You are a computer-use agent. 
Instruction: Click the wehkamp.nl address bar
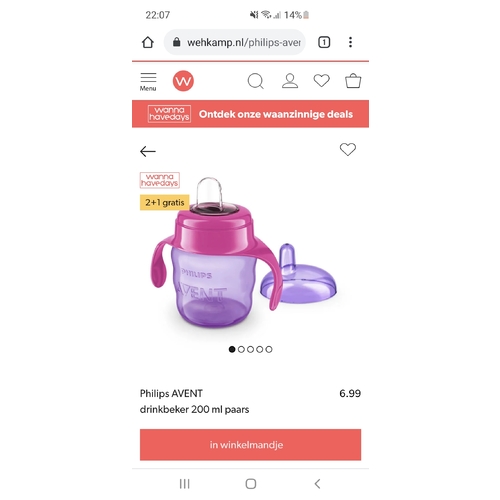coord(235,42)
